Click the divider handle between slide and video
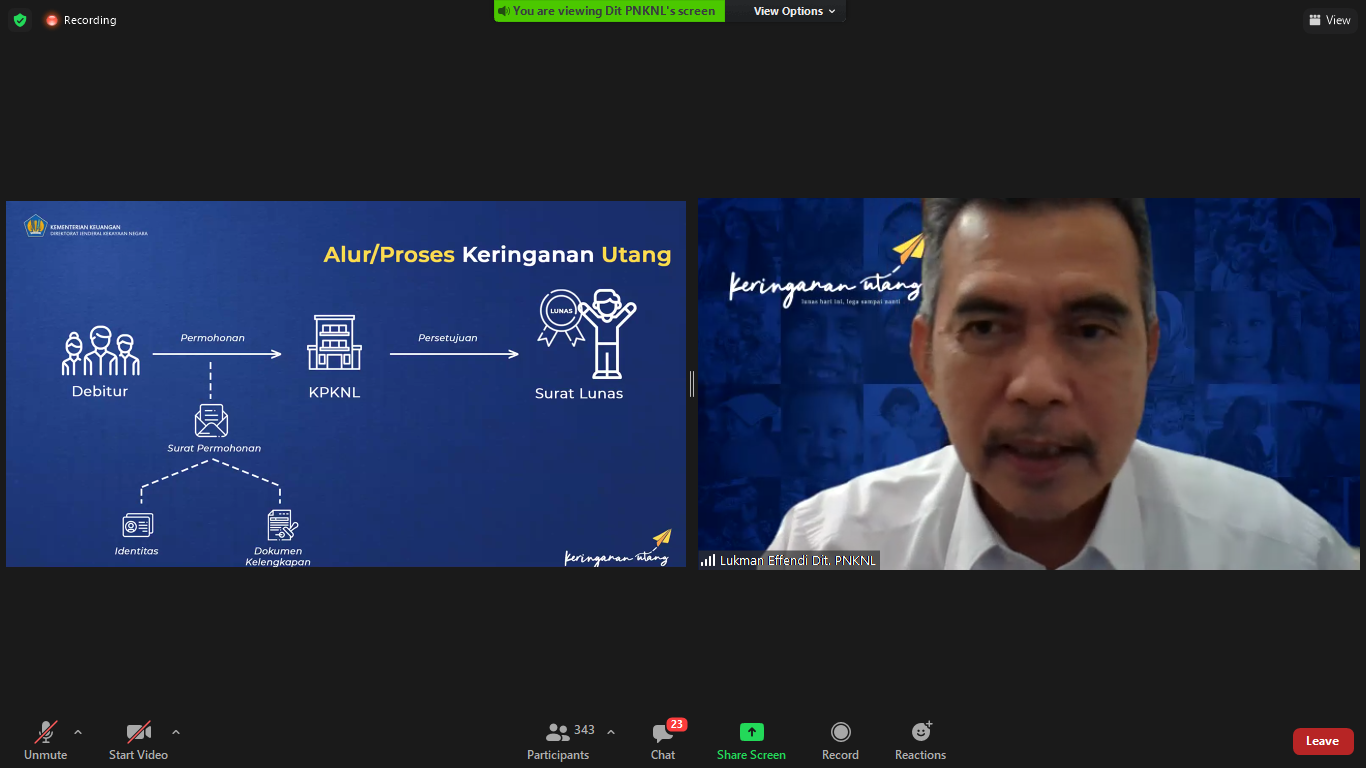The height and width of the screenshot is (768, 1366). pyautogui.click(x=692, y=383)
